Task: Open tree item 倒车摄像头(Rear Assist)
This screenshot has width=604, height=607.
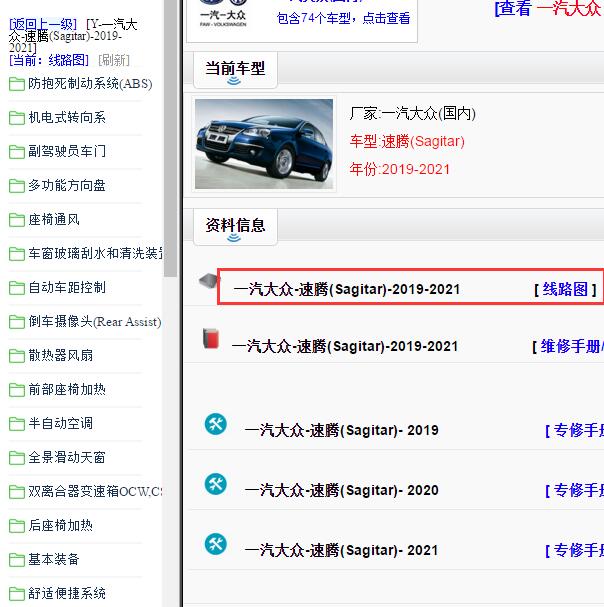Action: pos(95,322)
